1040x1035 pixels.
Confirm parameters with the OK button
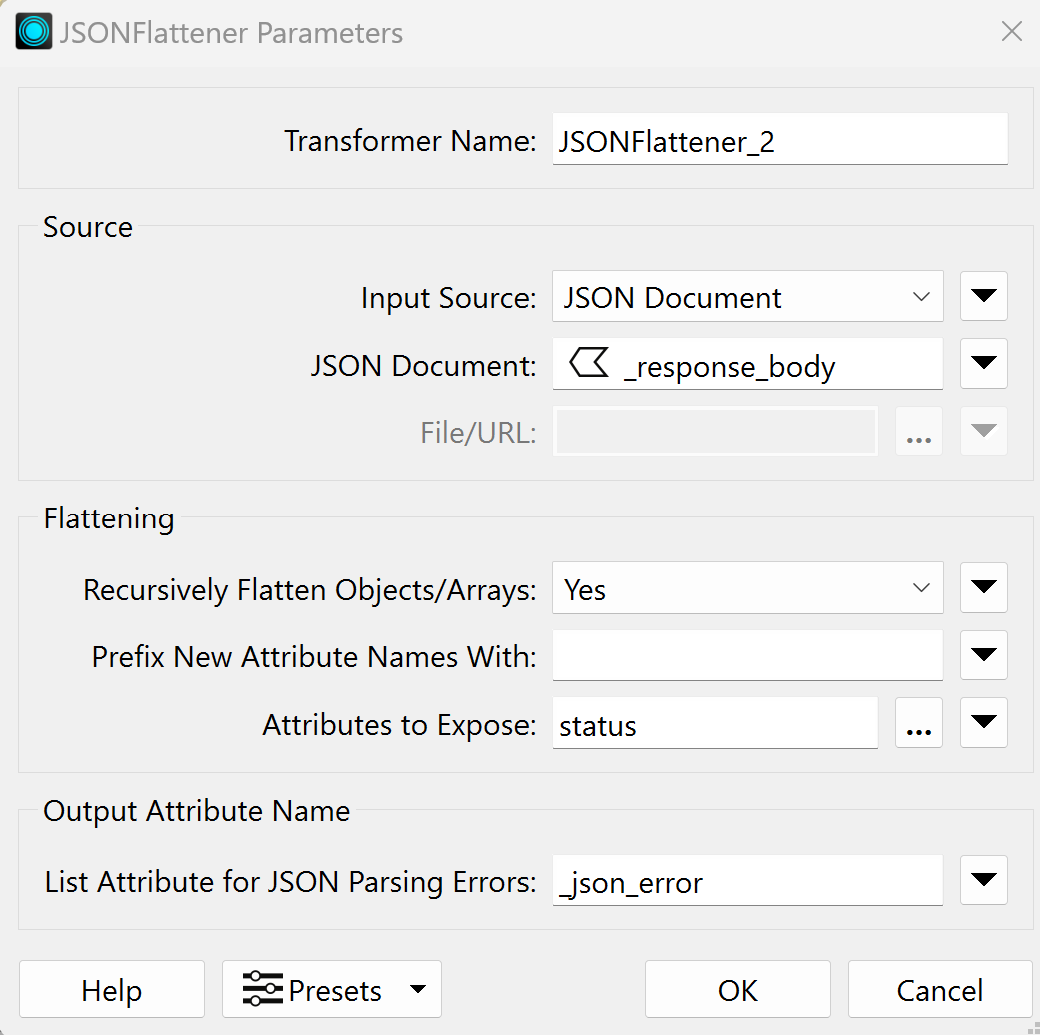pyautogui.click(x=737, y=990)
